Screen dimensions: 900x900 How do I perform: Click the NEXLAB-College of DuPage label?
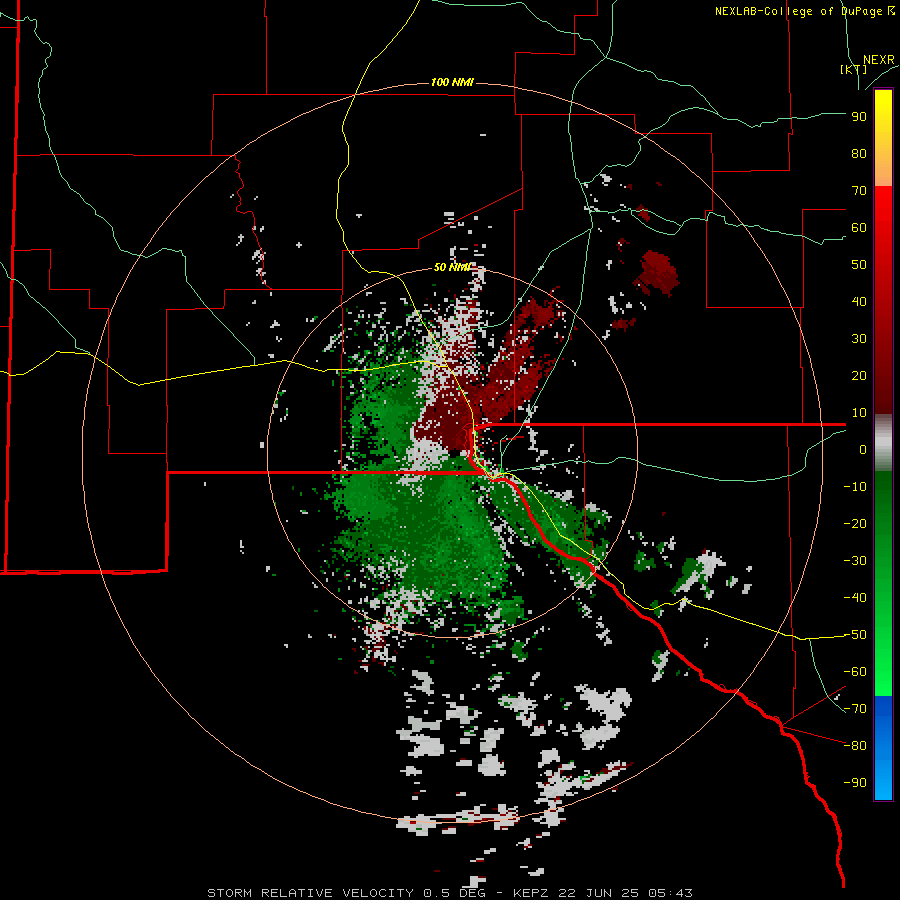(805, 11)
